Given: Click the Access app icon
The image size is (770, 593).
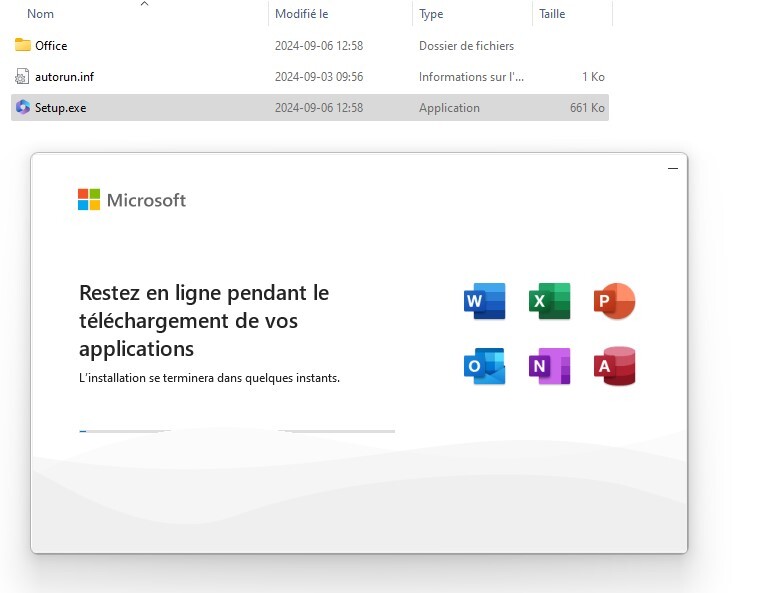Looking at the screenshot, I should pos(614,367).
